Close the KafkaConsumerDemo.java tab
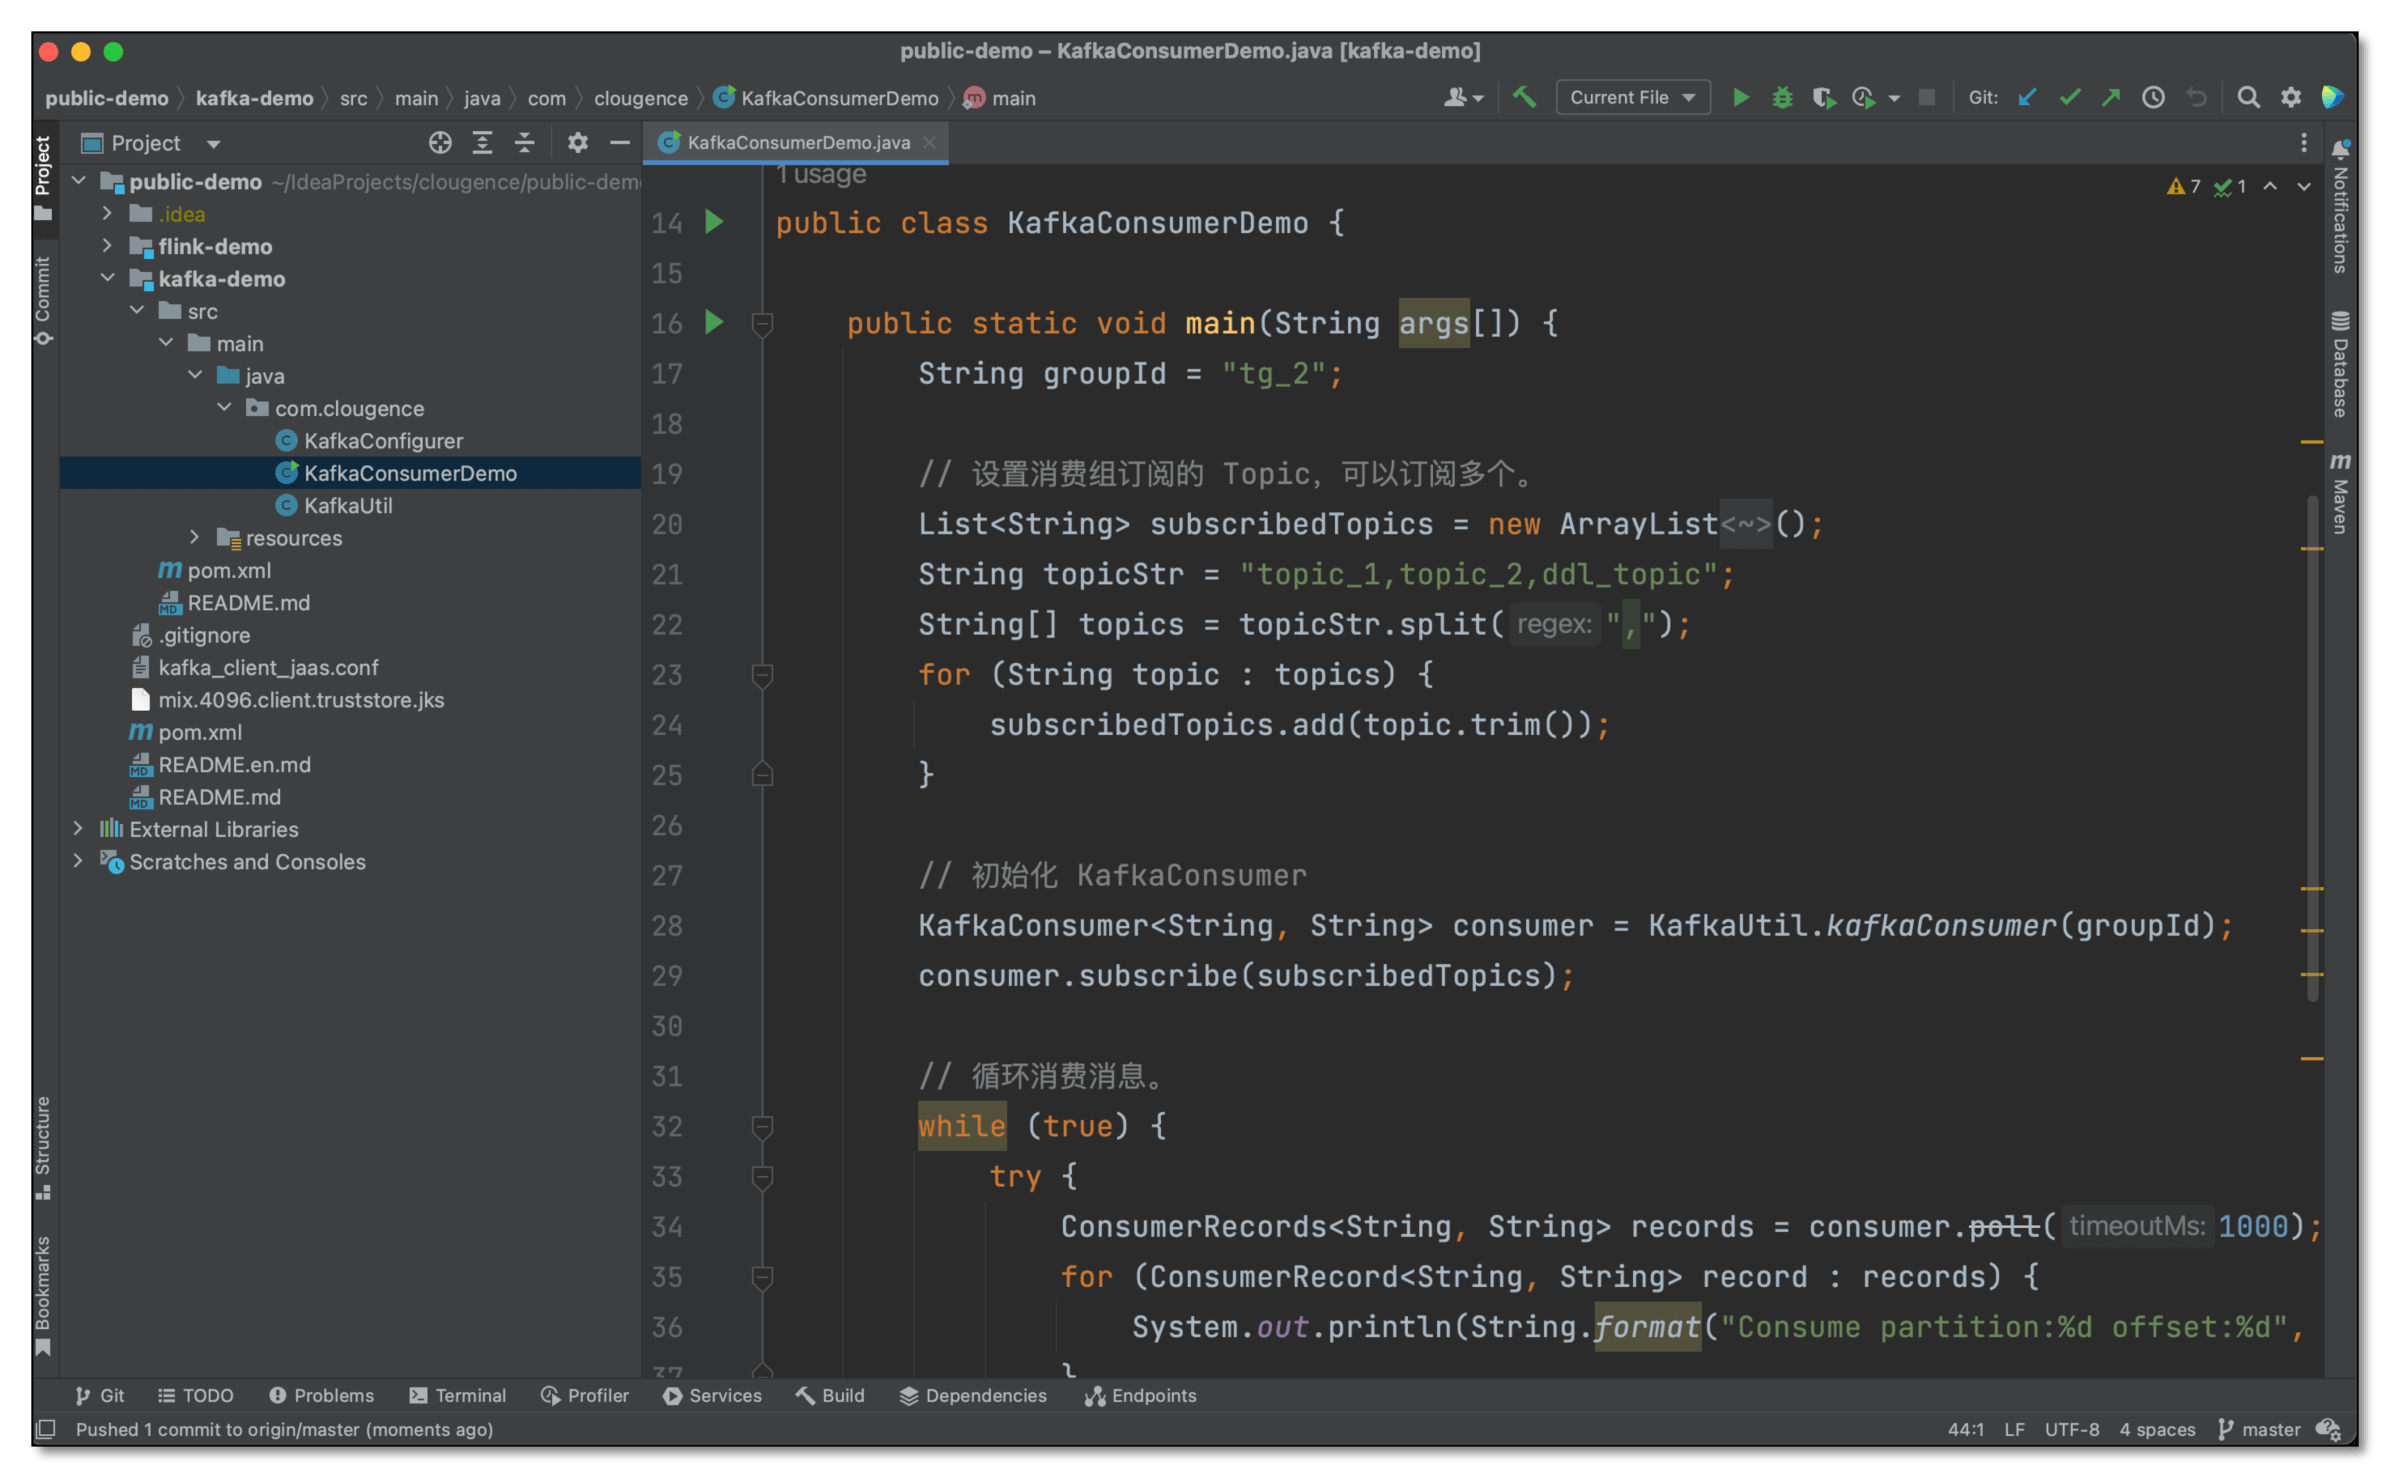This screenshot has height=1478, width=2390. (x=930, y=143)
